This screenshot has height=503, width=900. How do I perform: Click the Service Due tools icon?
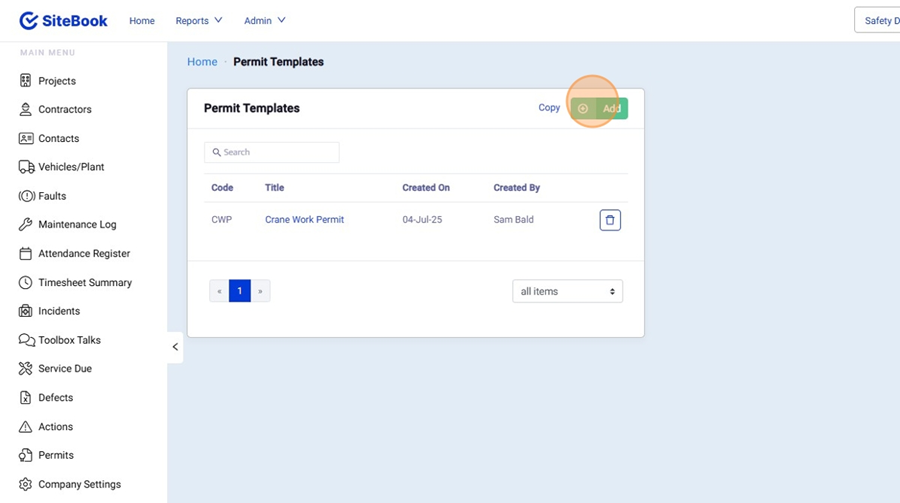(26, 369)
